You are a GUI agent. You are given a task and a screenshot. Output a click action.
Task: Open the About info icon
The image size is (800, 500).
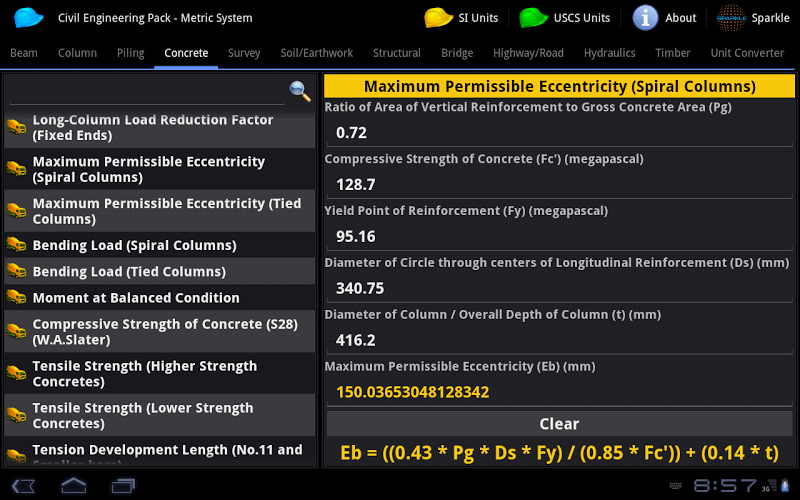[x=646, y=18]
